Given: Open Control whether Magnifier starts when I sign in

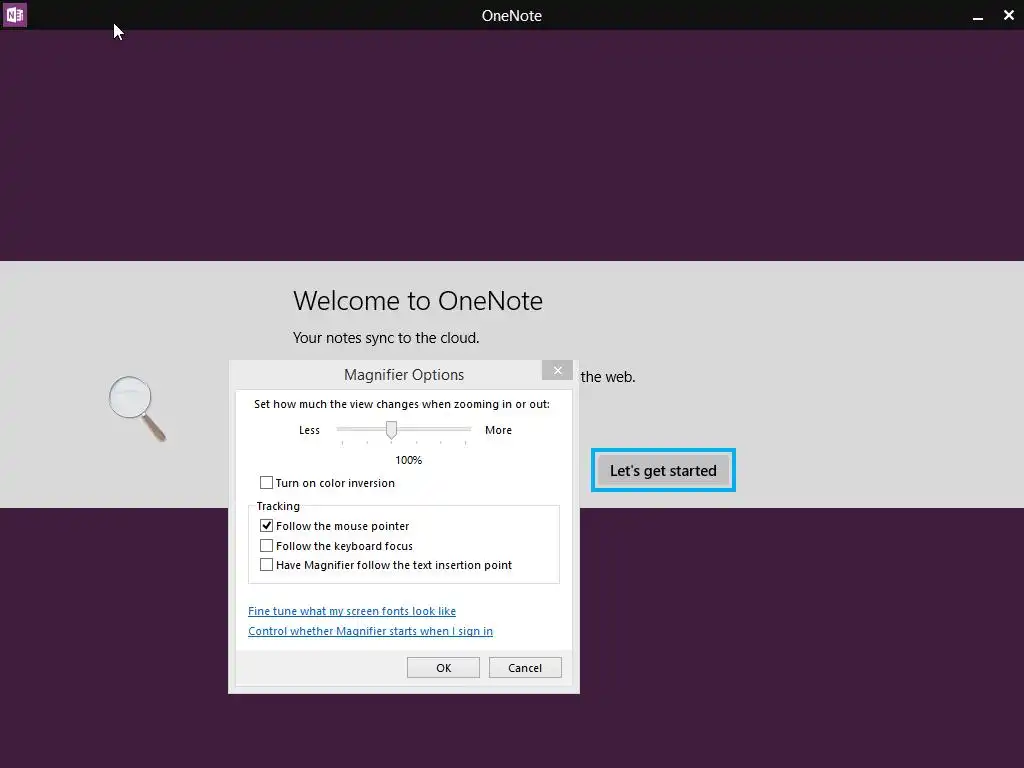Looking at the screenshot, I should click(370, 631).
